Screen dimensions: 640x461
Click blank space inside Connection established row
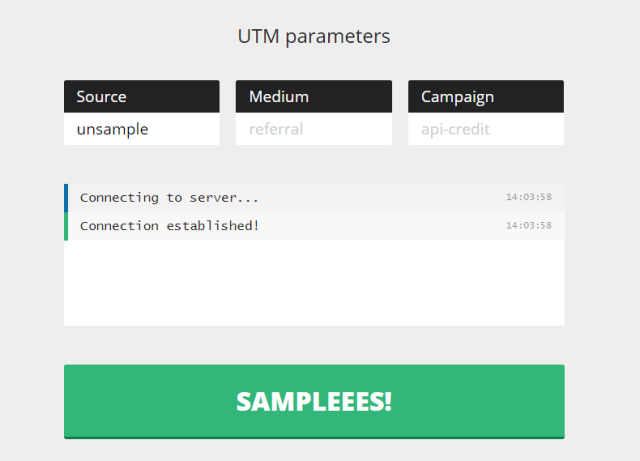coord(380,226)
